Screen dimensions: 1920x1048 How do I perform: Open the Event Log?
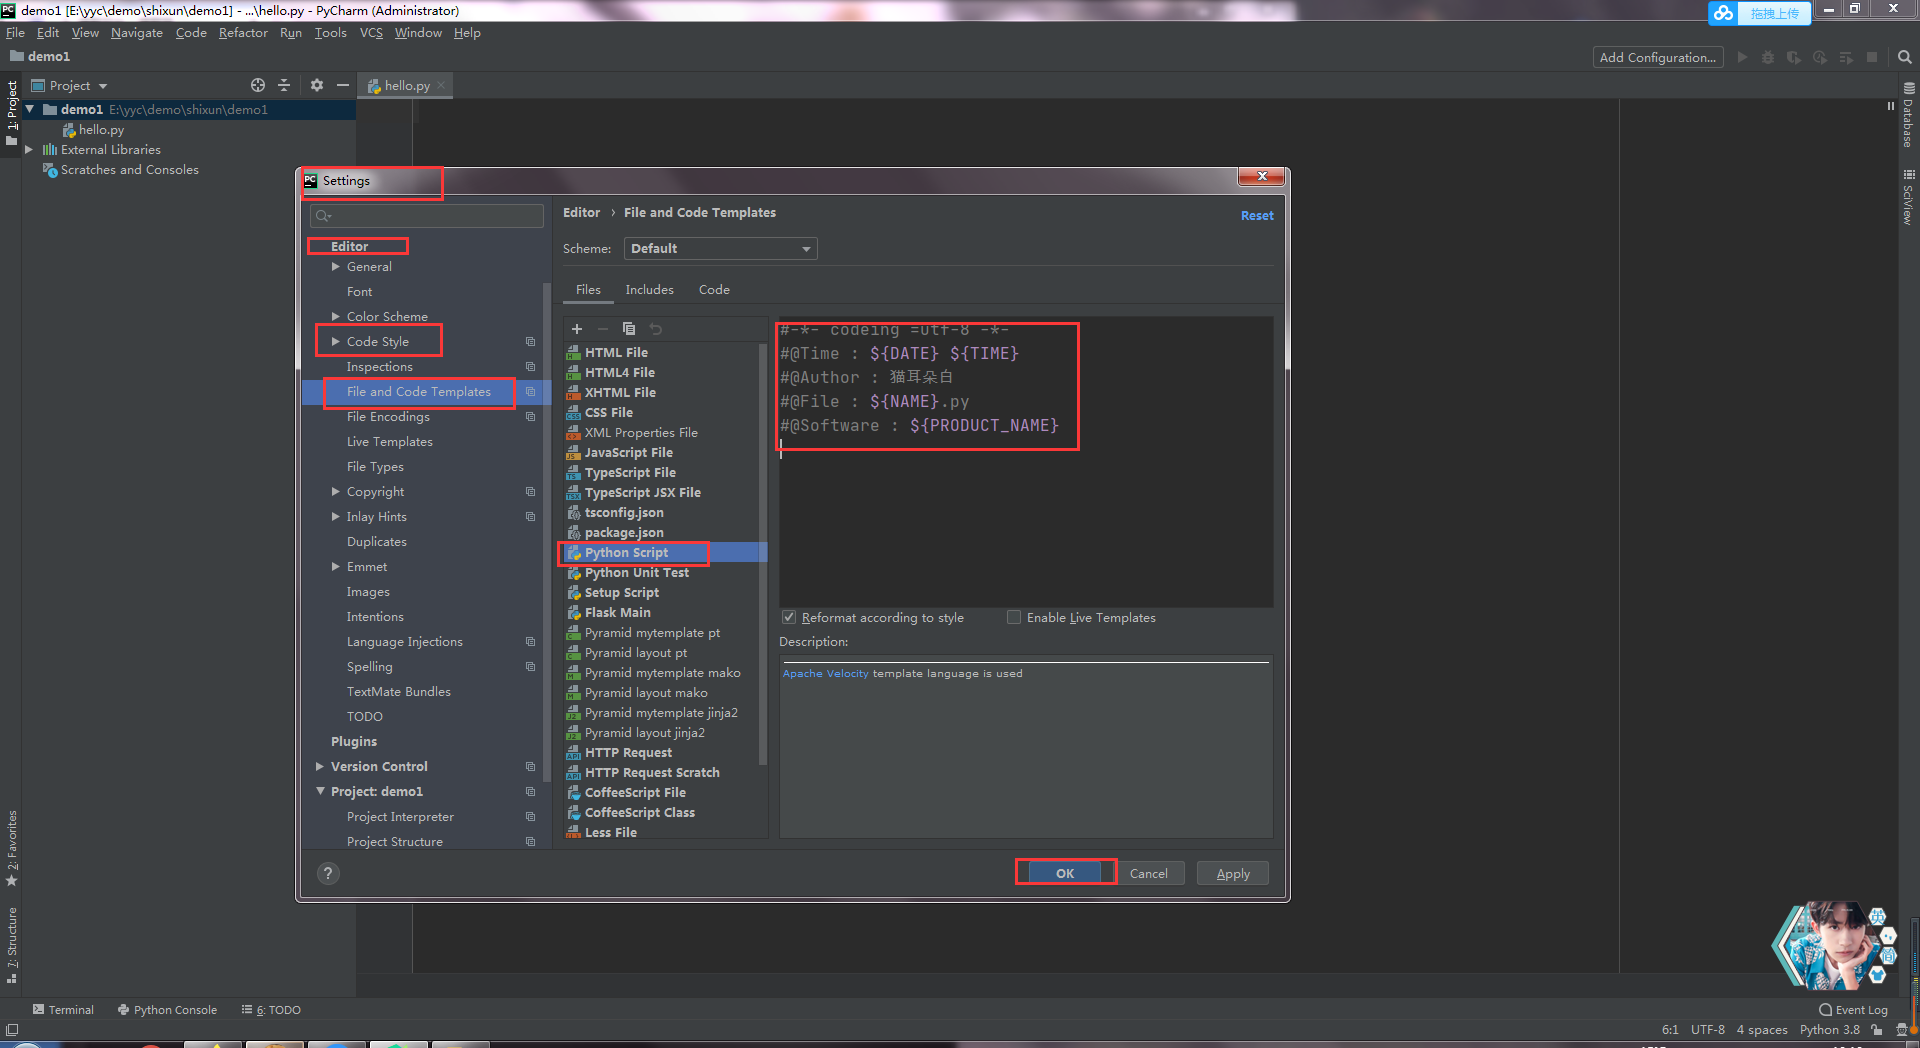pos(1853,1010)
